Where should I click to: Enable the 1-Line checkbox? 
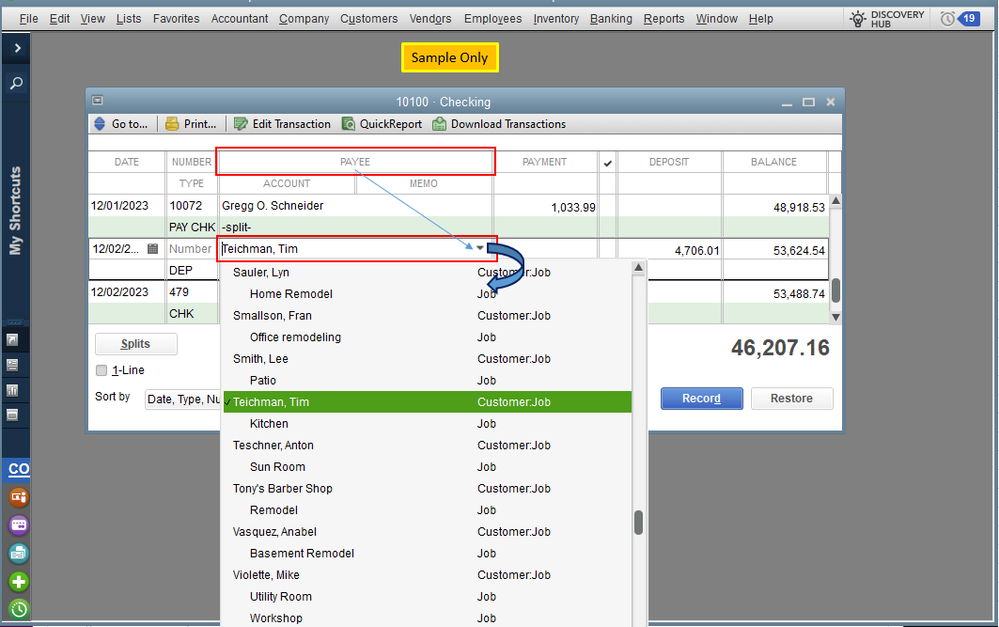tap(101, 370)
